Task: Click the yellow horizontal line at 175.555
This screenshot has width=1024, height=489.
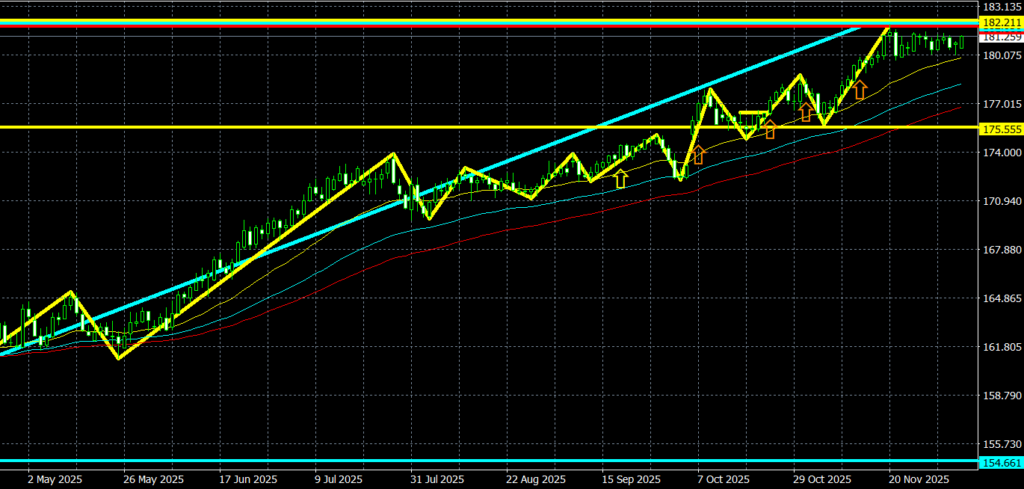Action: click(x=300, y=127)
